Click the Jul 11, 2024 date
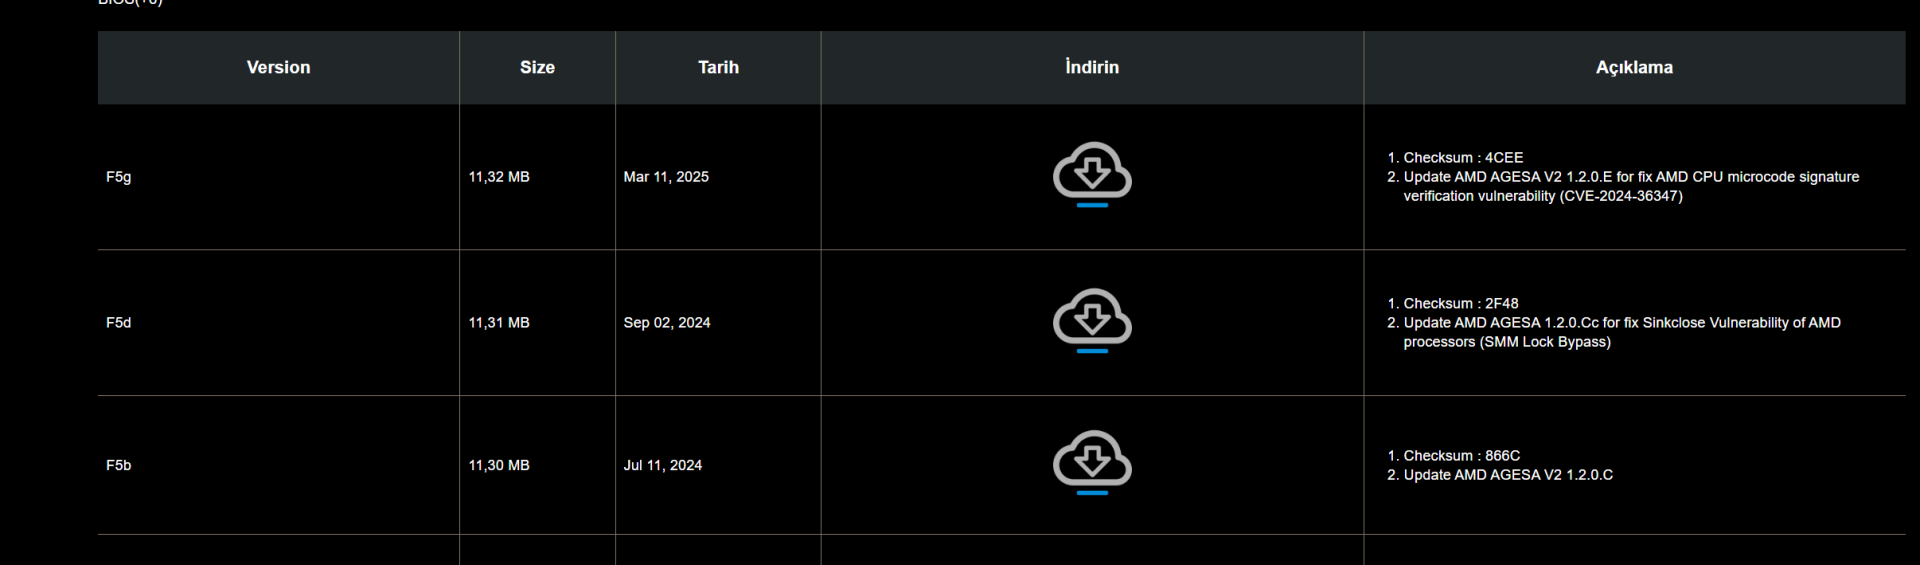The image size is (1920, 565). [x=663, y=465]
